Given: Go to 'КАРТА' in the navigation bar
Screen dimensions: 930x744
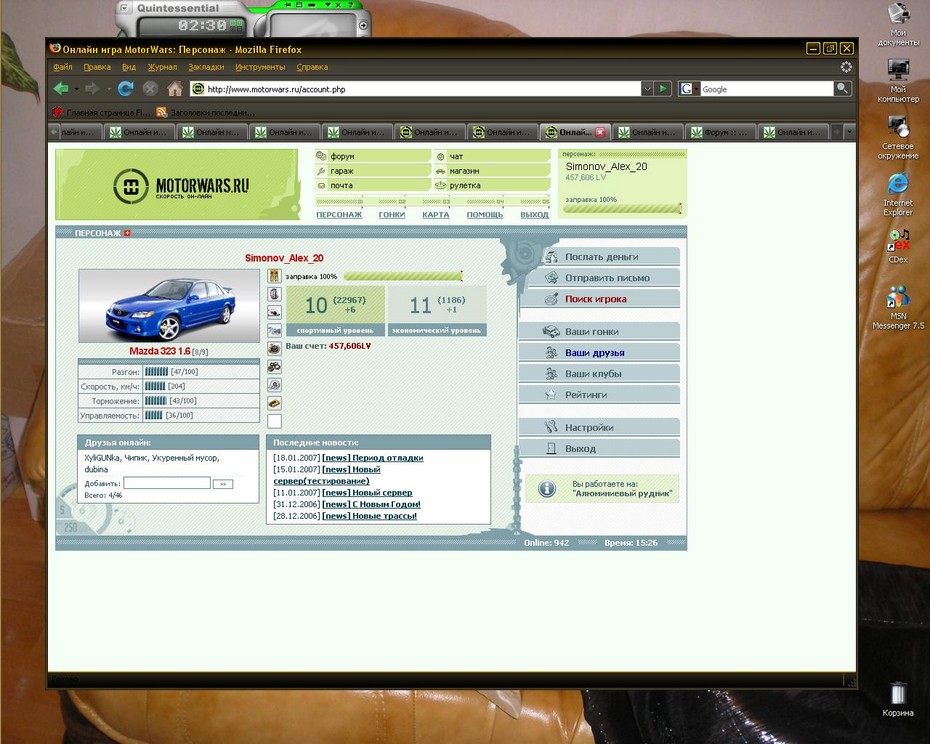Looking at the screenshot, I should coord(436,215).
